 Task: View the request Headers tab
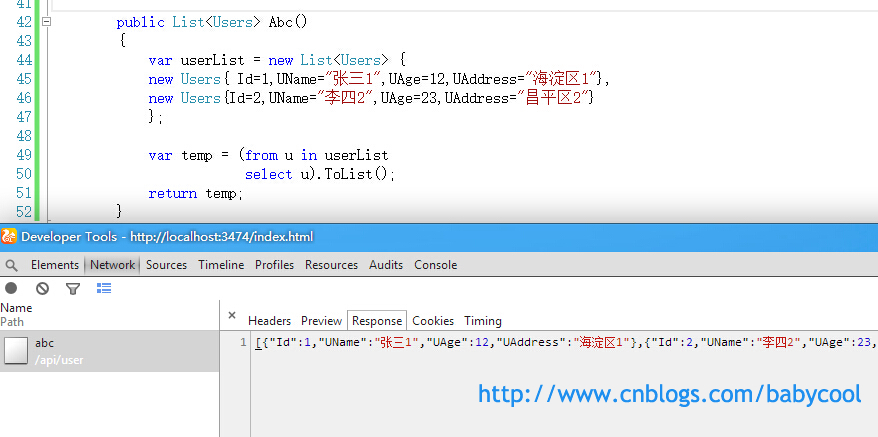[x=269, y=321]
